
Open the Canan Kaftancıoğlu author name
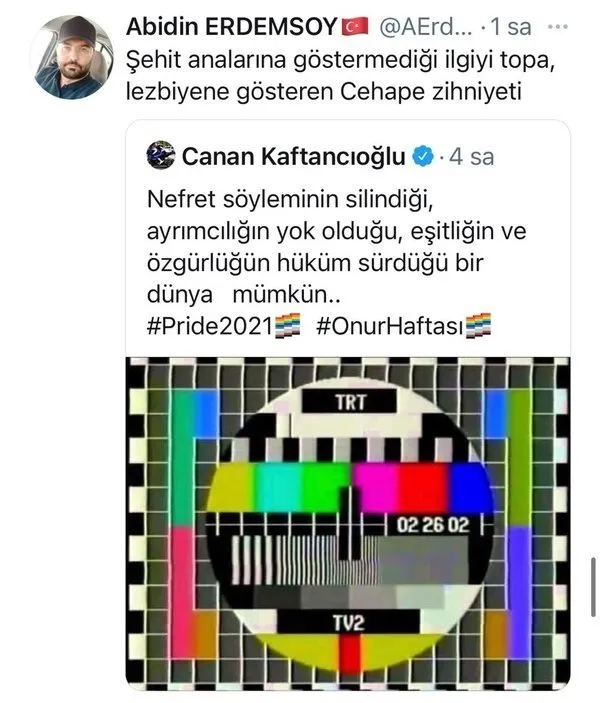[293, 156]
